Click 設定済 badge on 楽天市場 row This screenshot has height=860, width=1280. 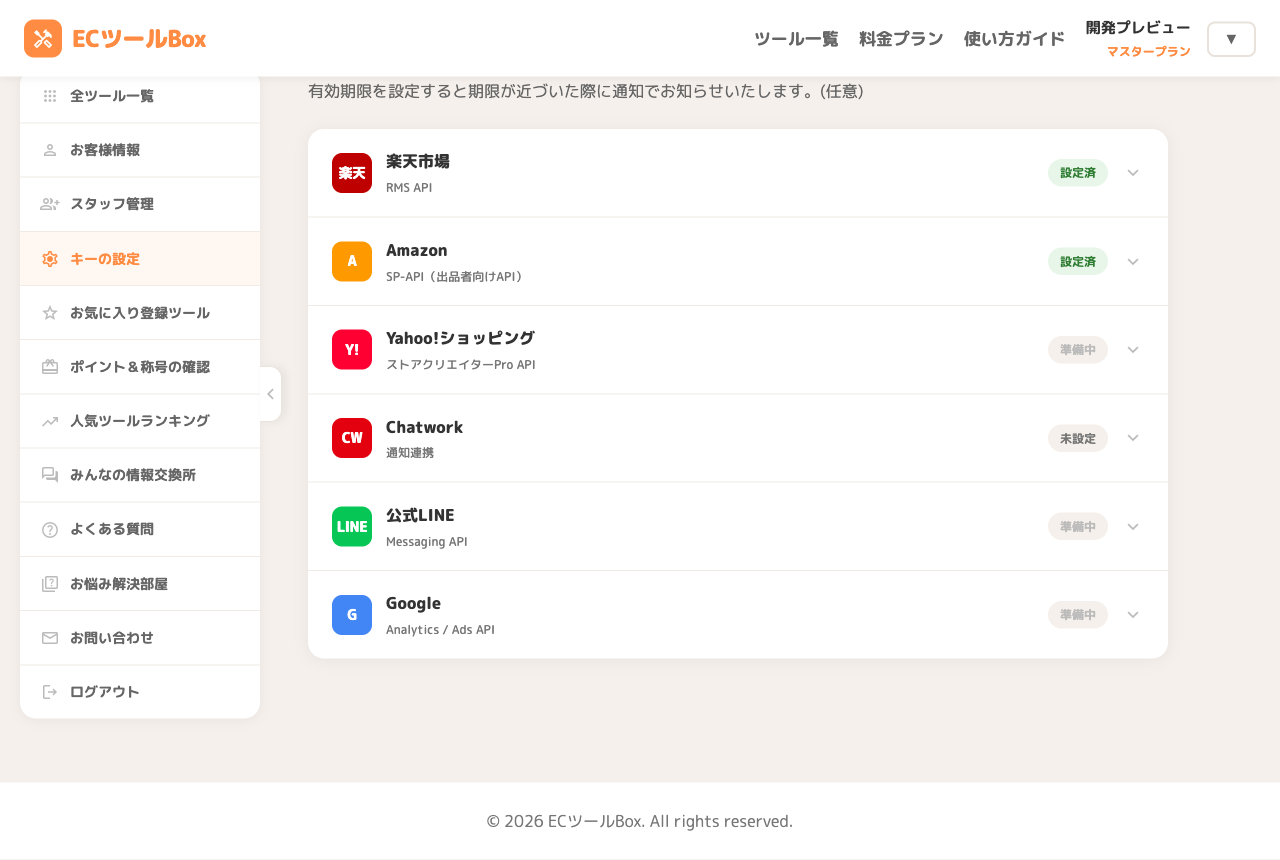click(1078, 173)
